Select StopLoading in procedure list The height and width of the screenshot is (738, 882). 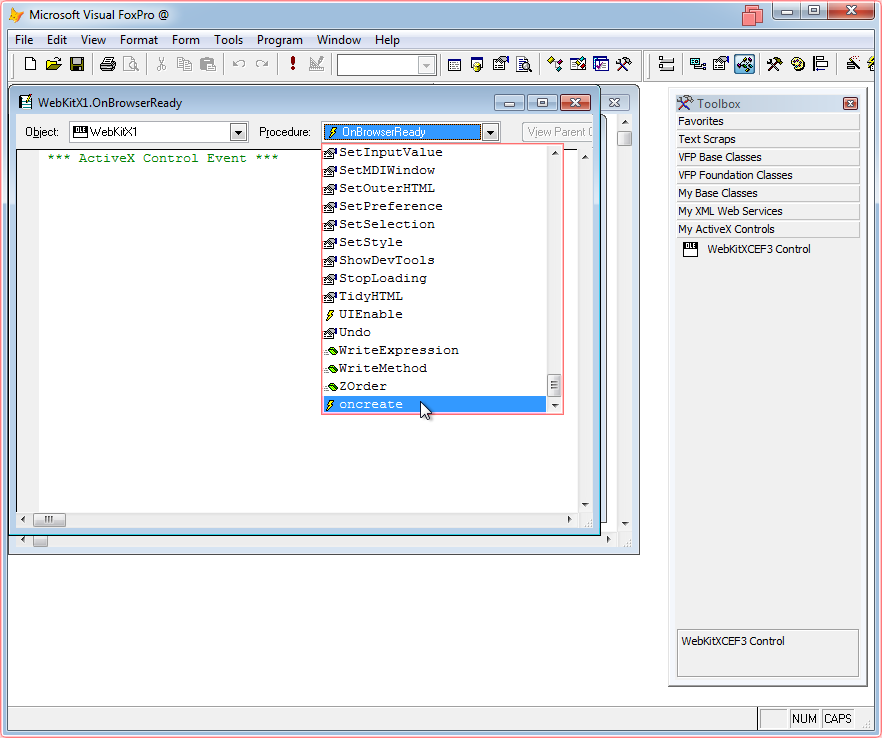[x=434, y=278]
